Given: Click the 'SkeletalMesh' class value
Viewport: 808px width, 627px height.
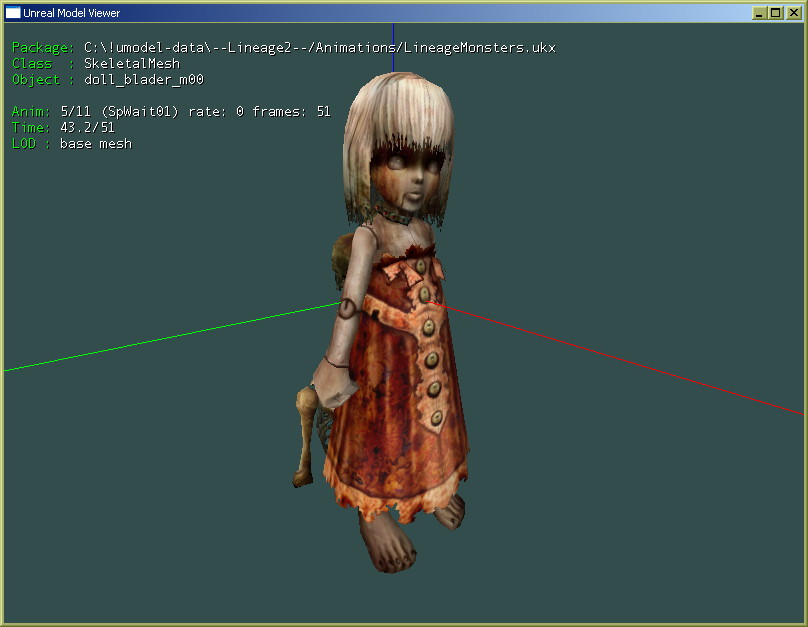Looking at the screenshot, I should (132, 63).
